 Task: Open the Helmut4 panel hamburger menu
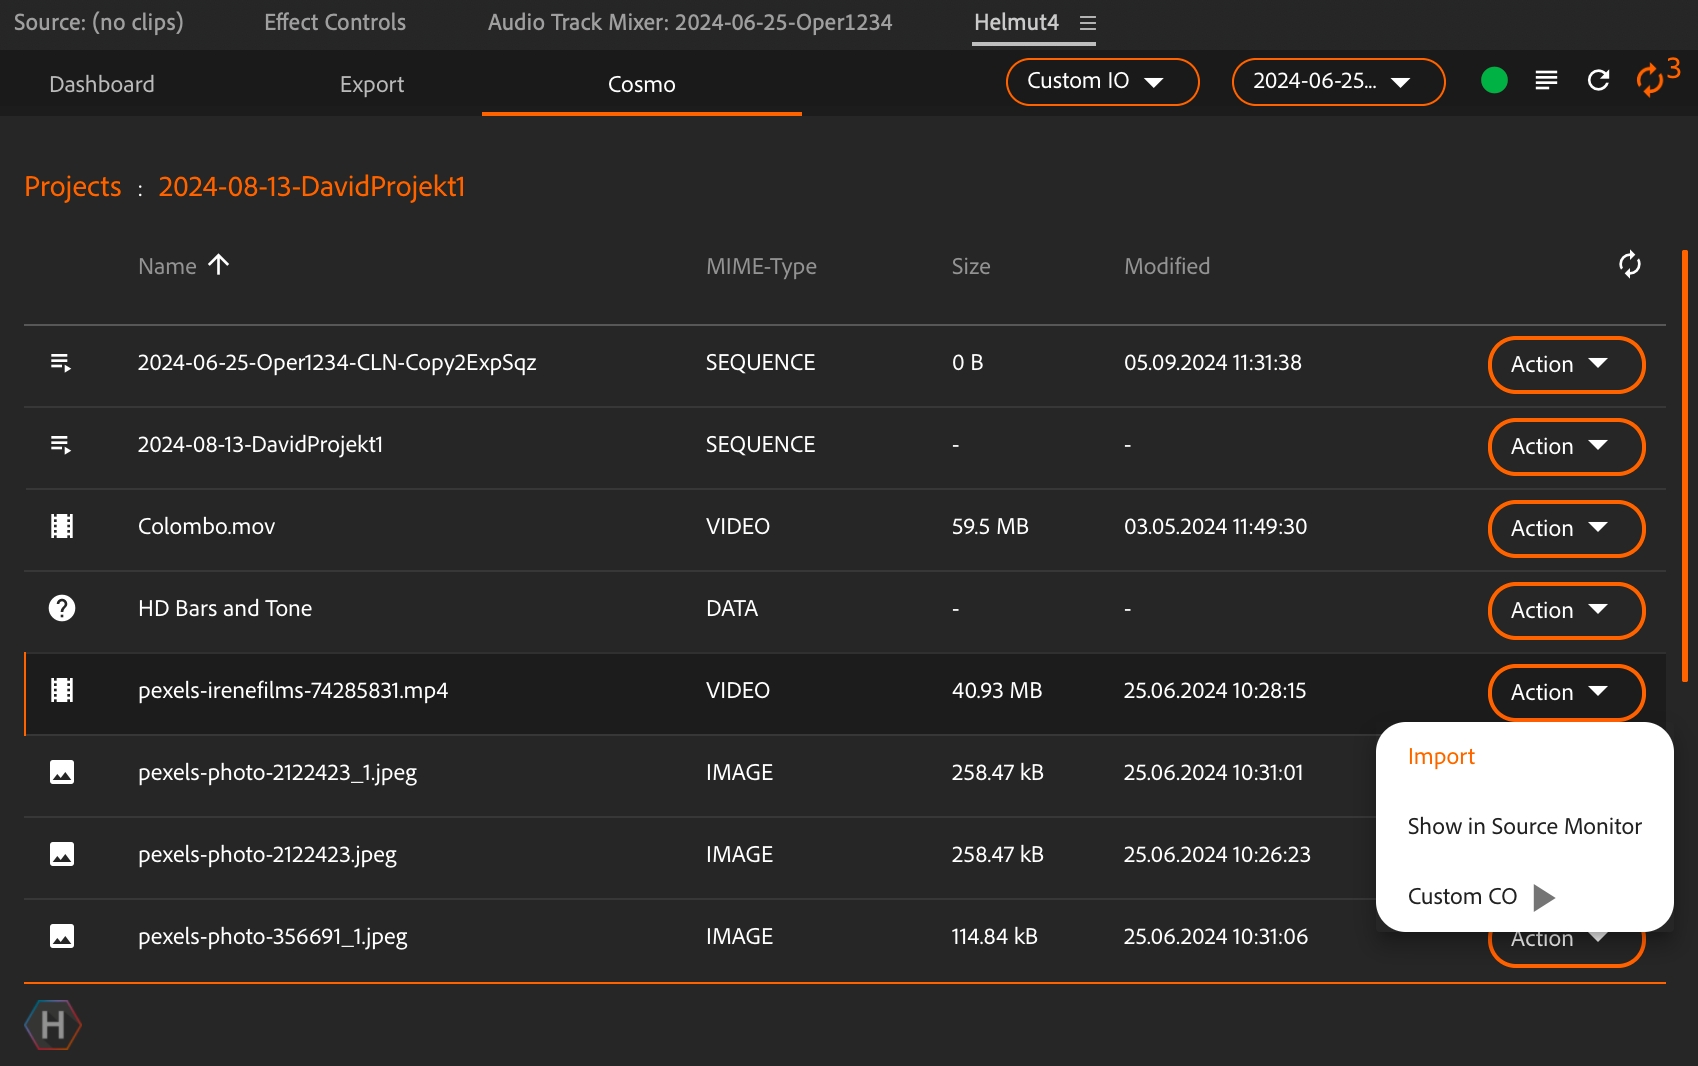point(1088,23)
